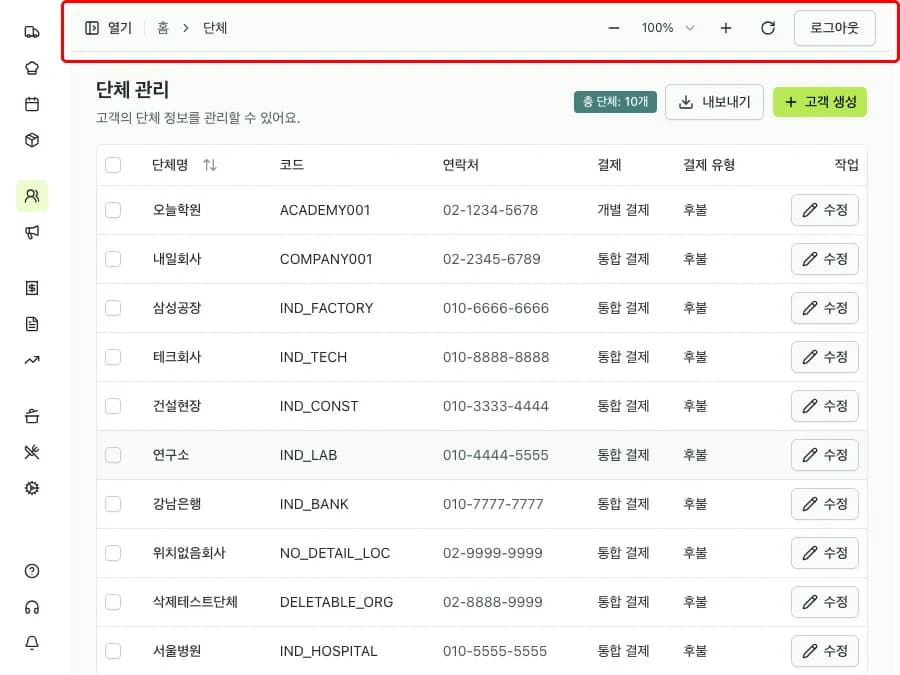Click the notification bell icon
Image resolution: width=900 pixels, height=675 pixels.
[31, 643]
